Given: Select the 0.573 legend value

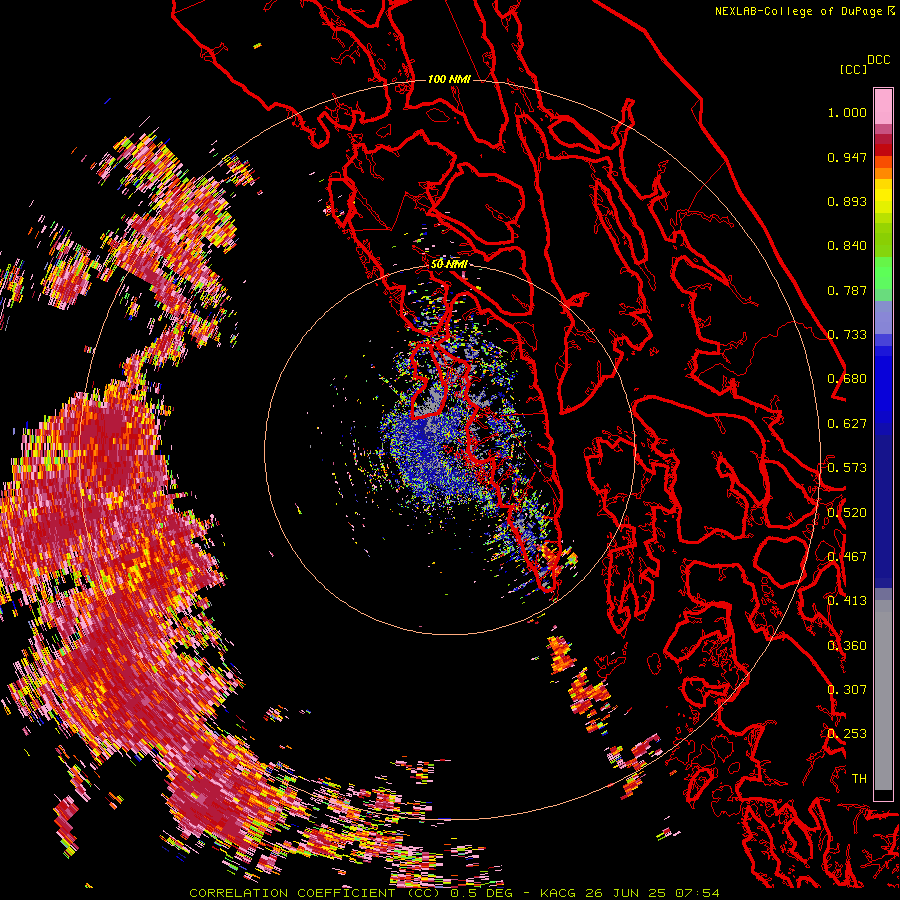Looking at the screenshot, I should point(847,468).
